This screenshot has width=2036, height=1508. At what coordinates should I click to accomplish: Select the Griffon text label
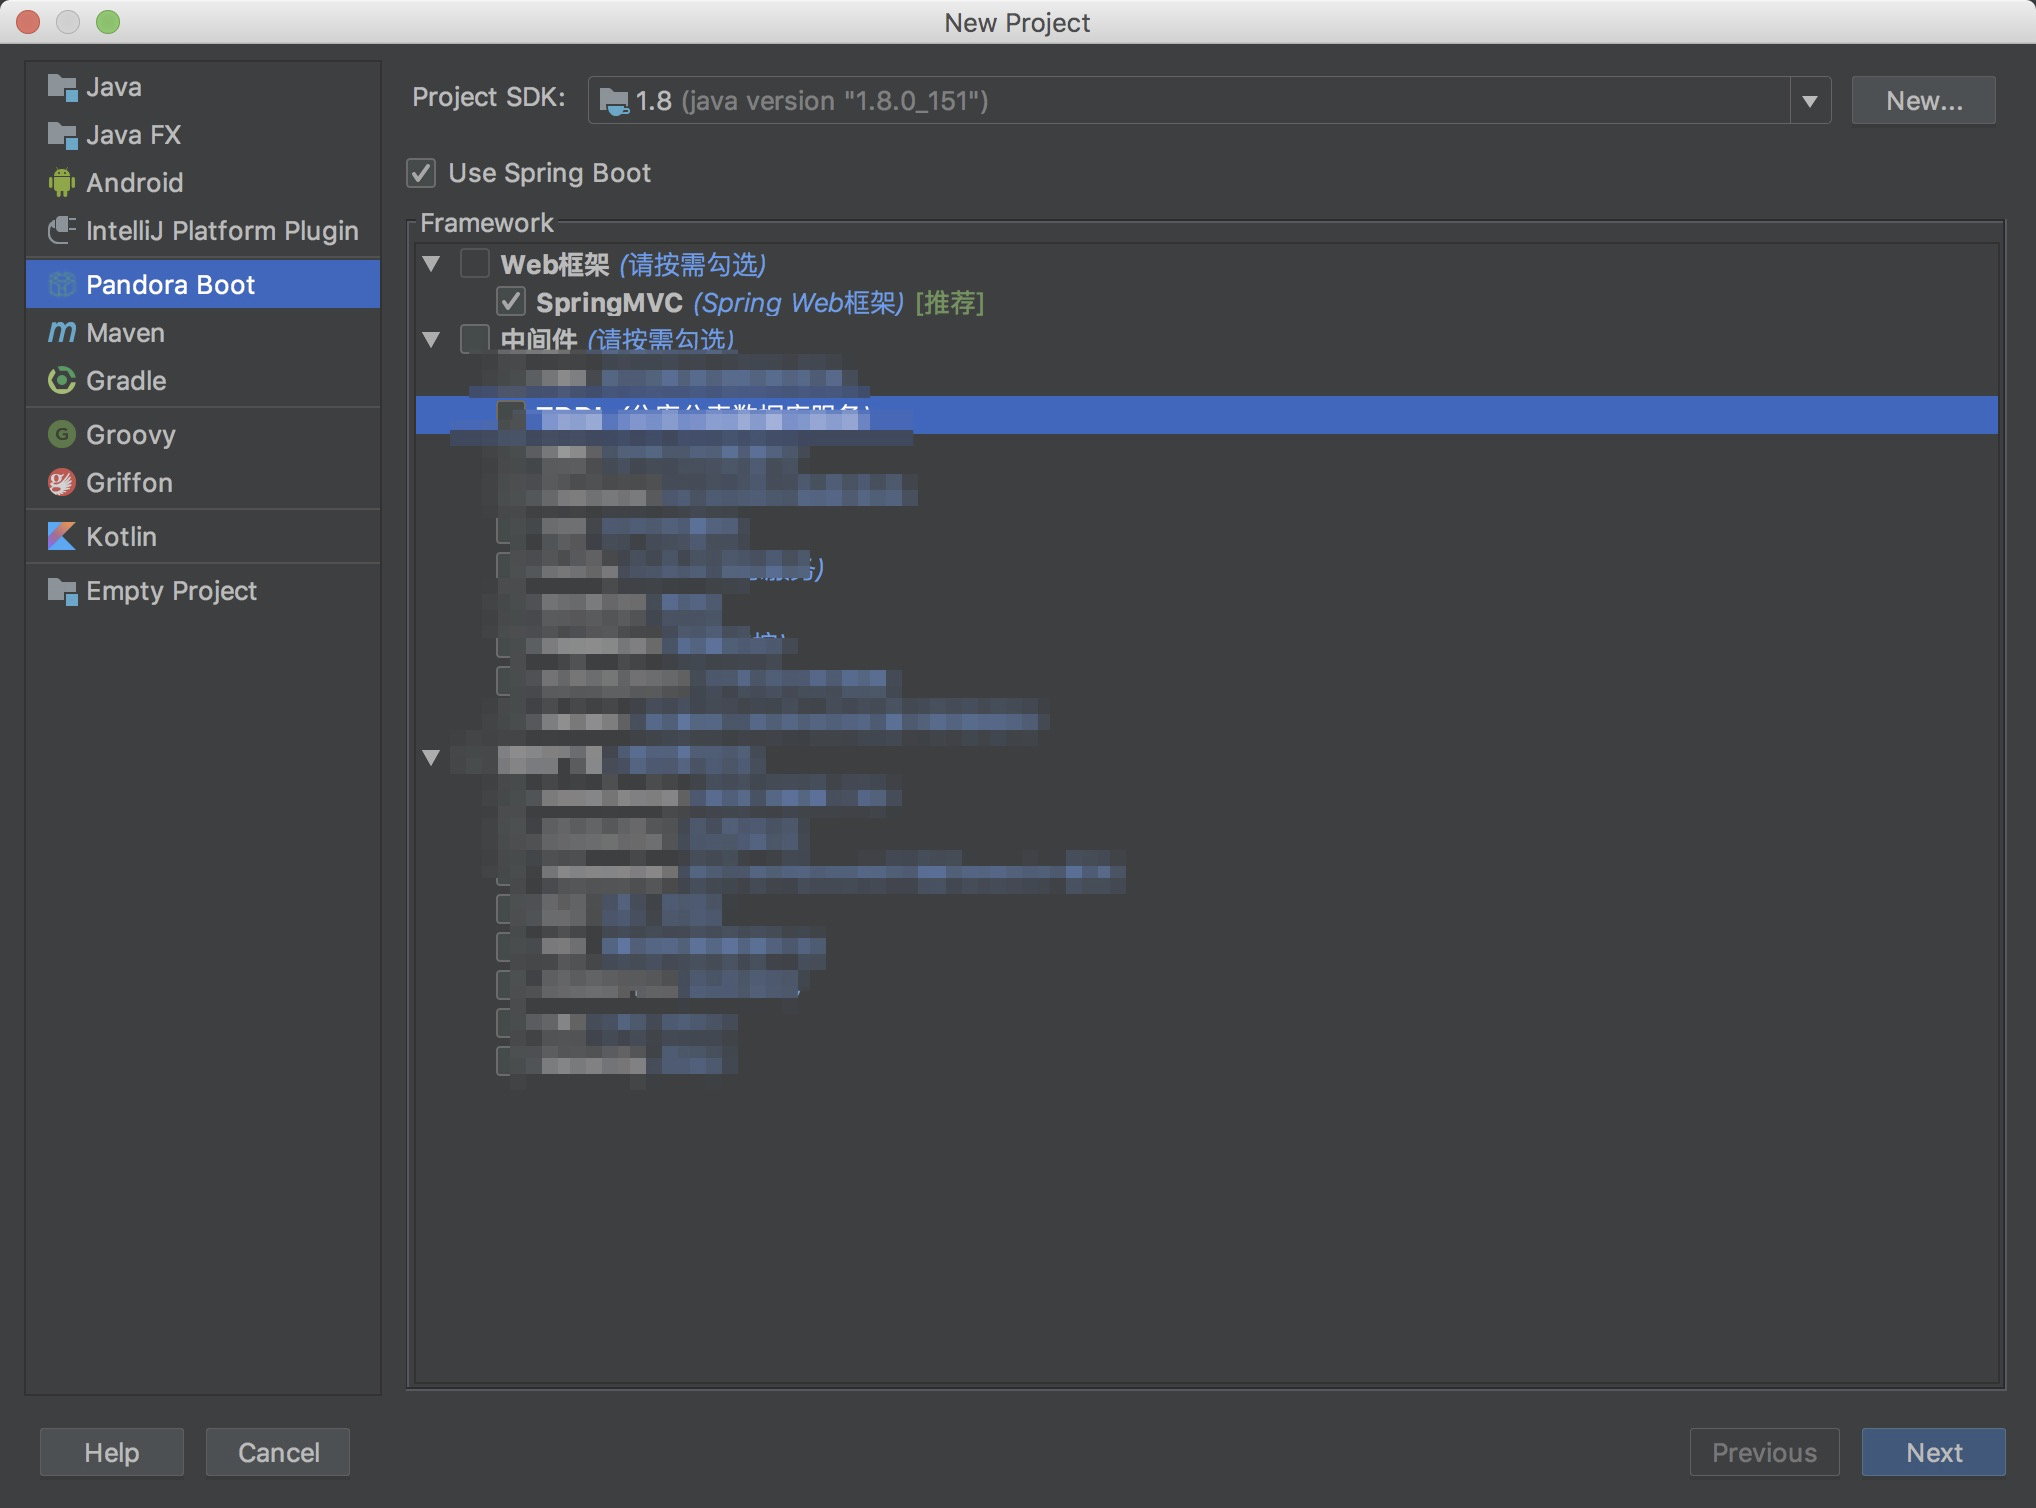[x=129, y=483]
